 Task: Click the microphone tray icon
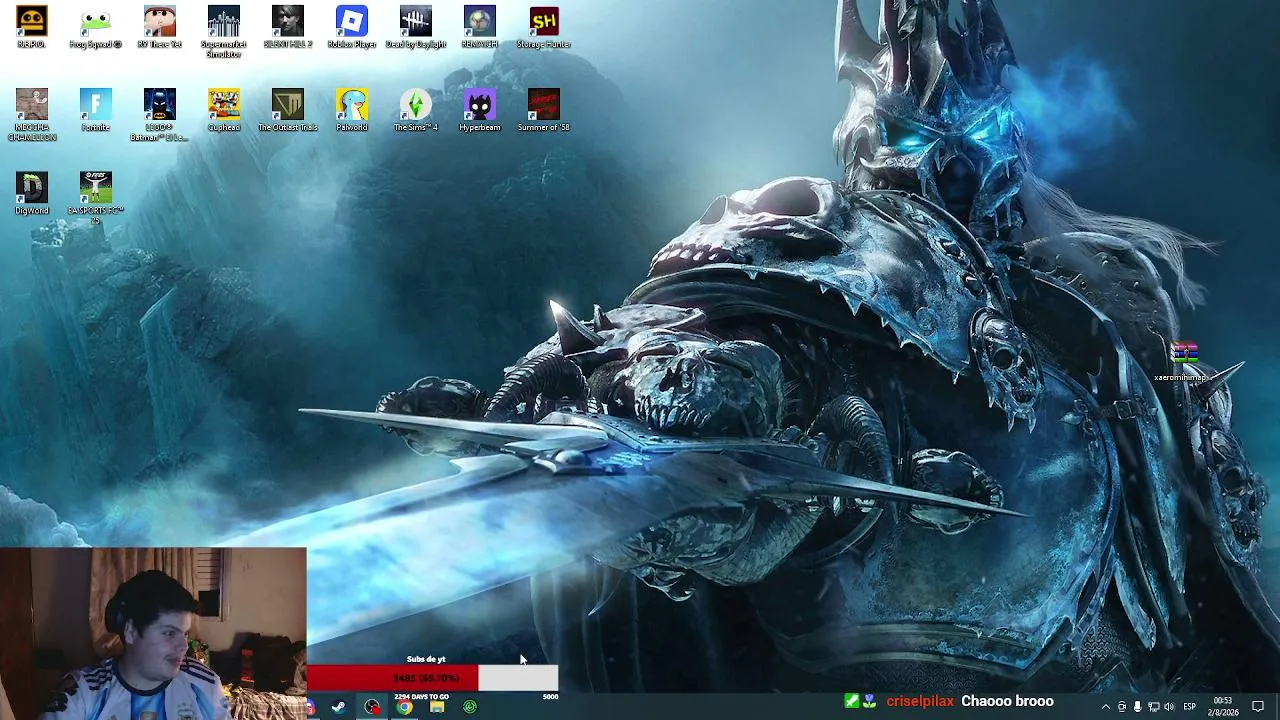[x=1137, y=707]
